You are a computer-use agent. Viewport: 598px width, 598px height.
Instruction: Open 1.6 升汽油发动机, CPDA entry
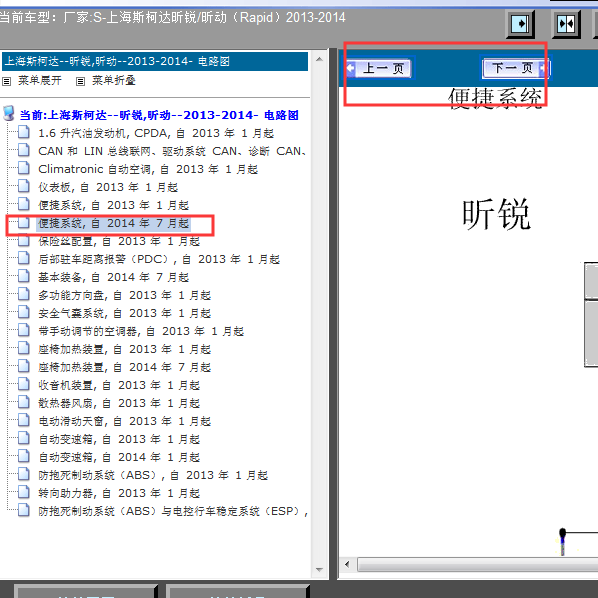156,133
